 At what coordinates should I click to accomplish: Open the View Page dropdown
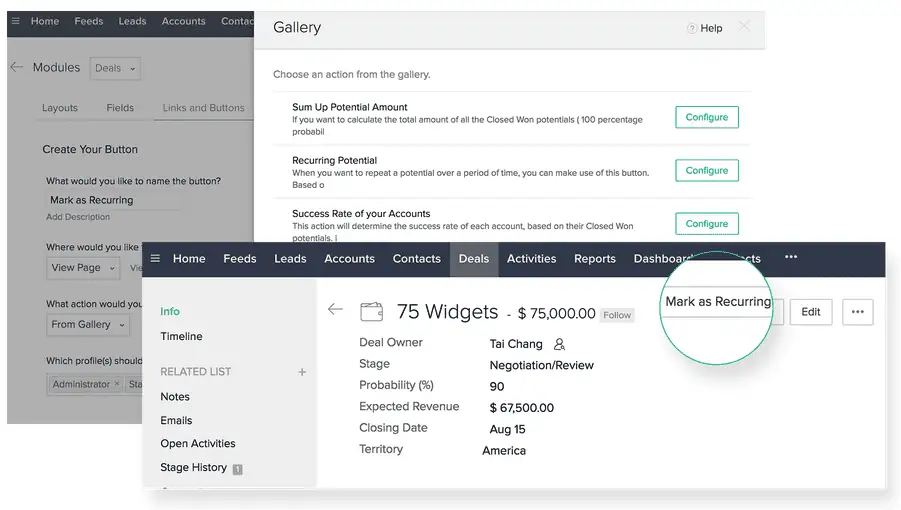pyautogui.click(x=84, y=268)
